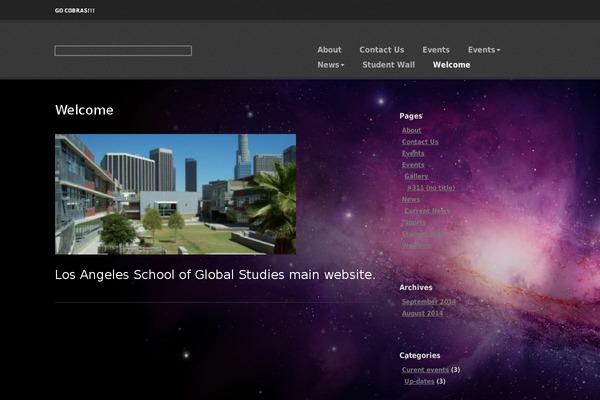Open the August 2014 archive
600x400 pixels.
(x=422, y=313)
